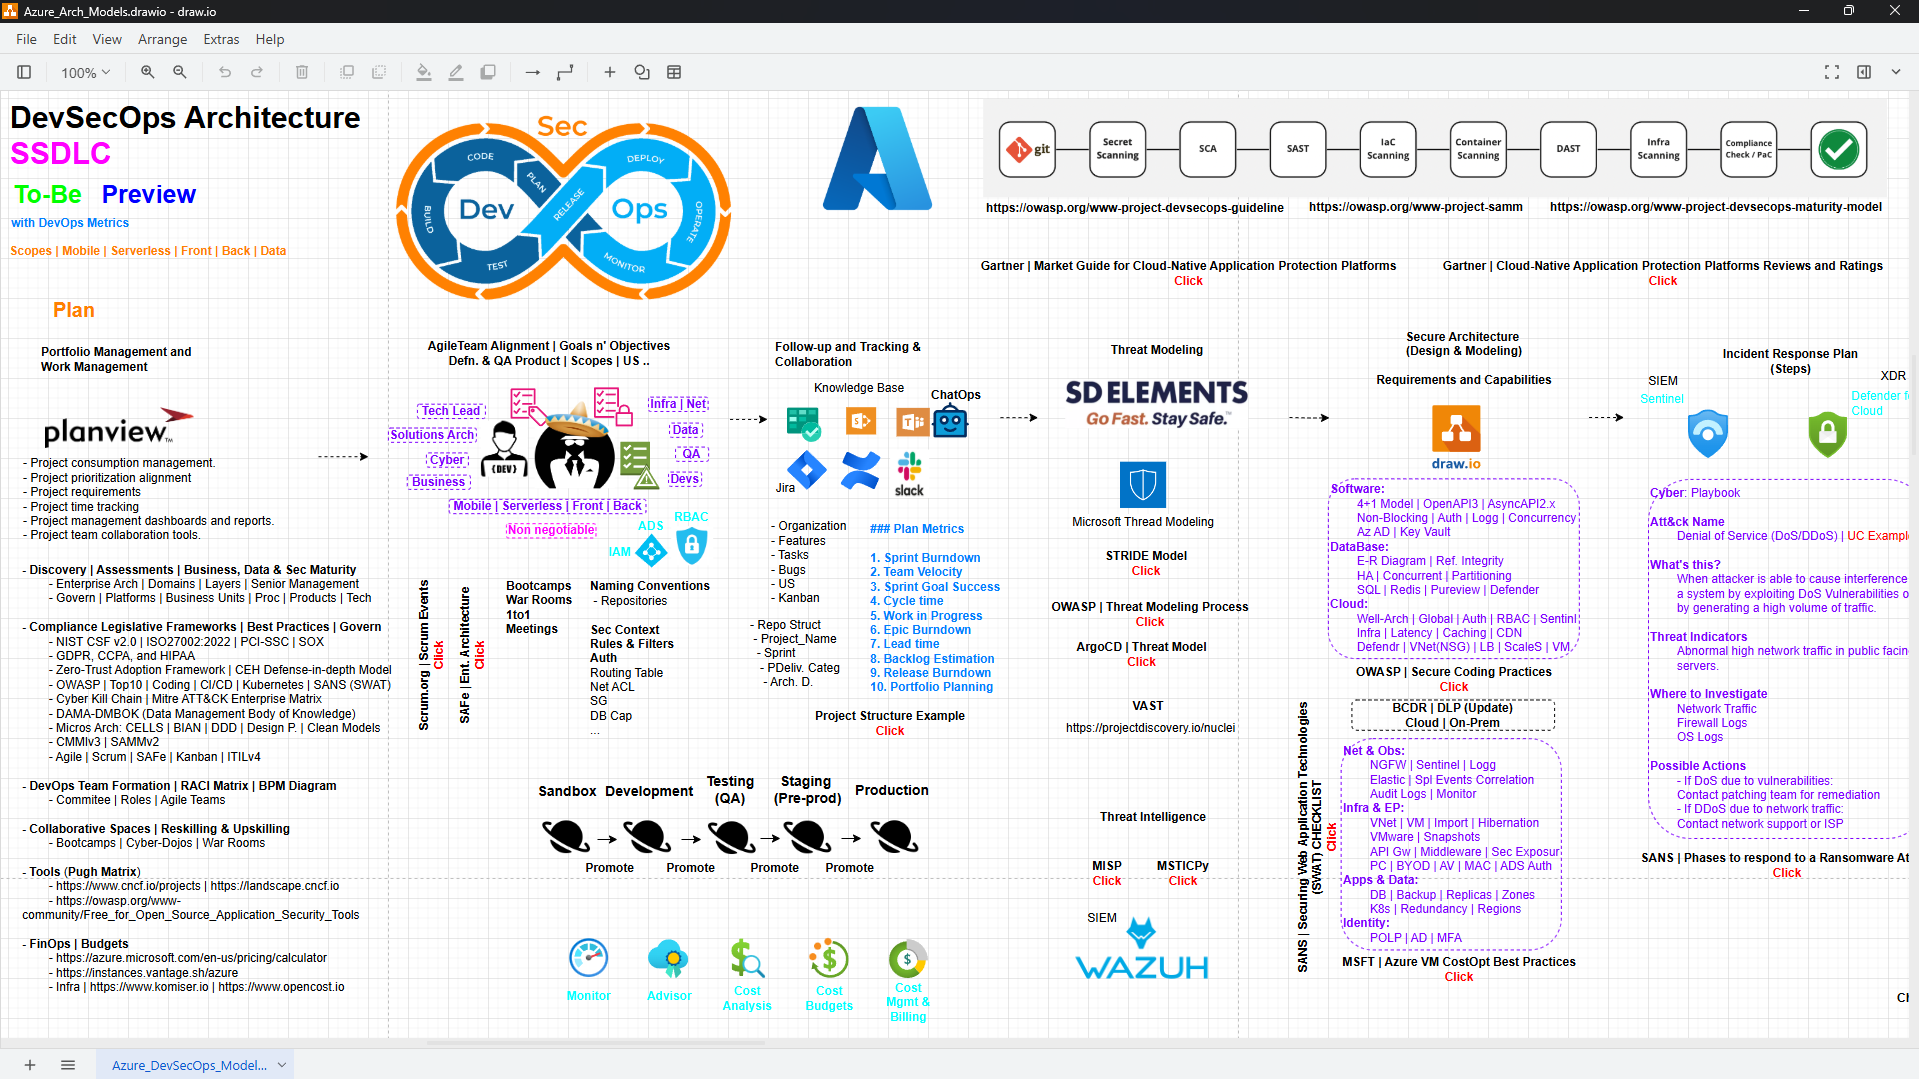
Task: Select the Microsoft Threat Modeling shield icon
Action: [x=1143, y=485]
